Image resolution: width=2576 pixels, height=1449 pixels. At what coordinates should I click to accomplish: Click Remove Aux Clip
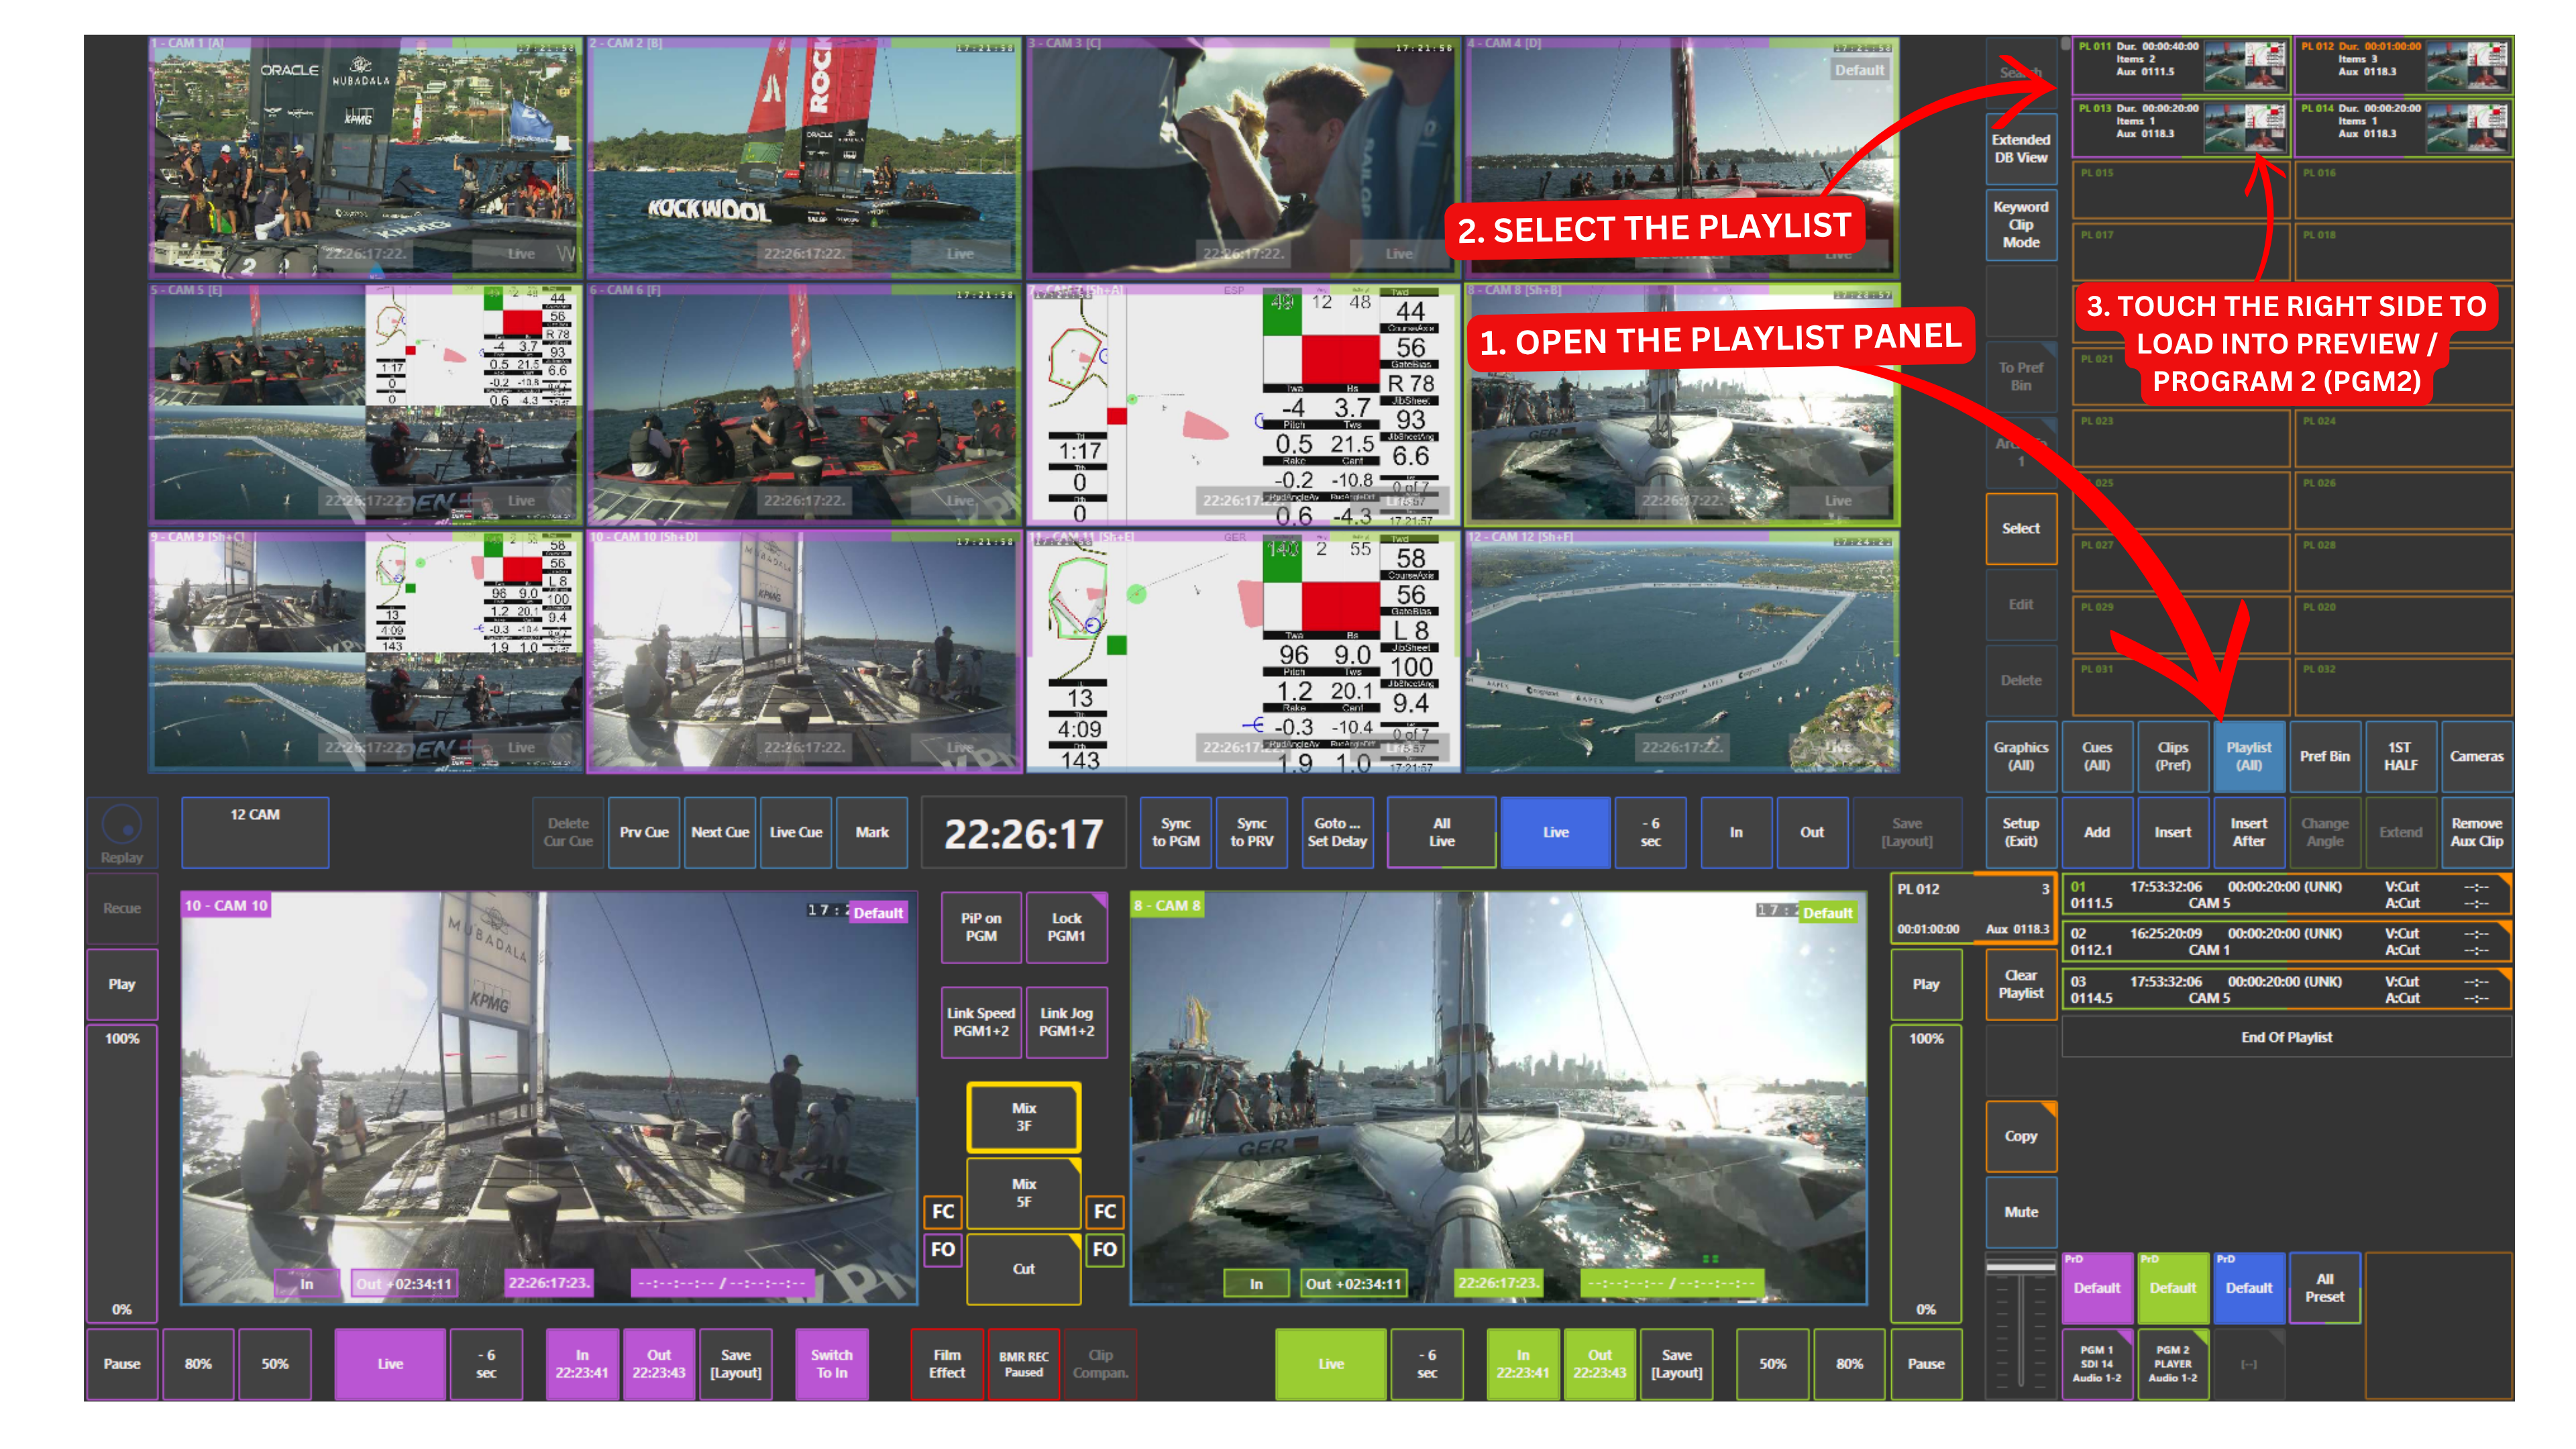pos(2477,832)
